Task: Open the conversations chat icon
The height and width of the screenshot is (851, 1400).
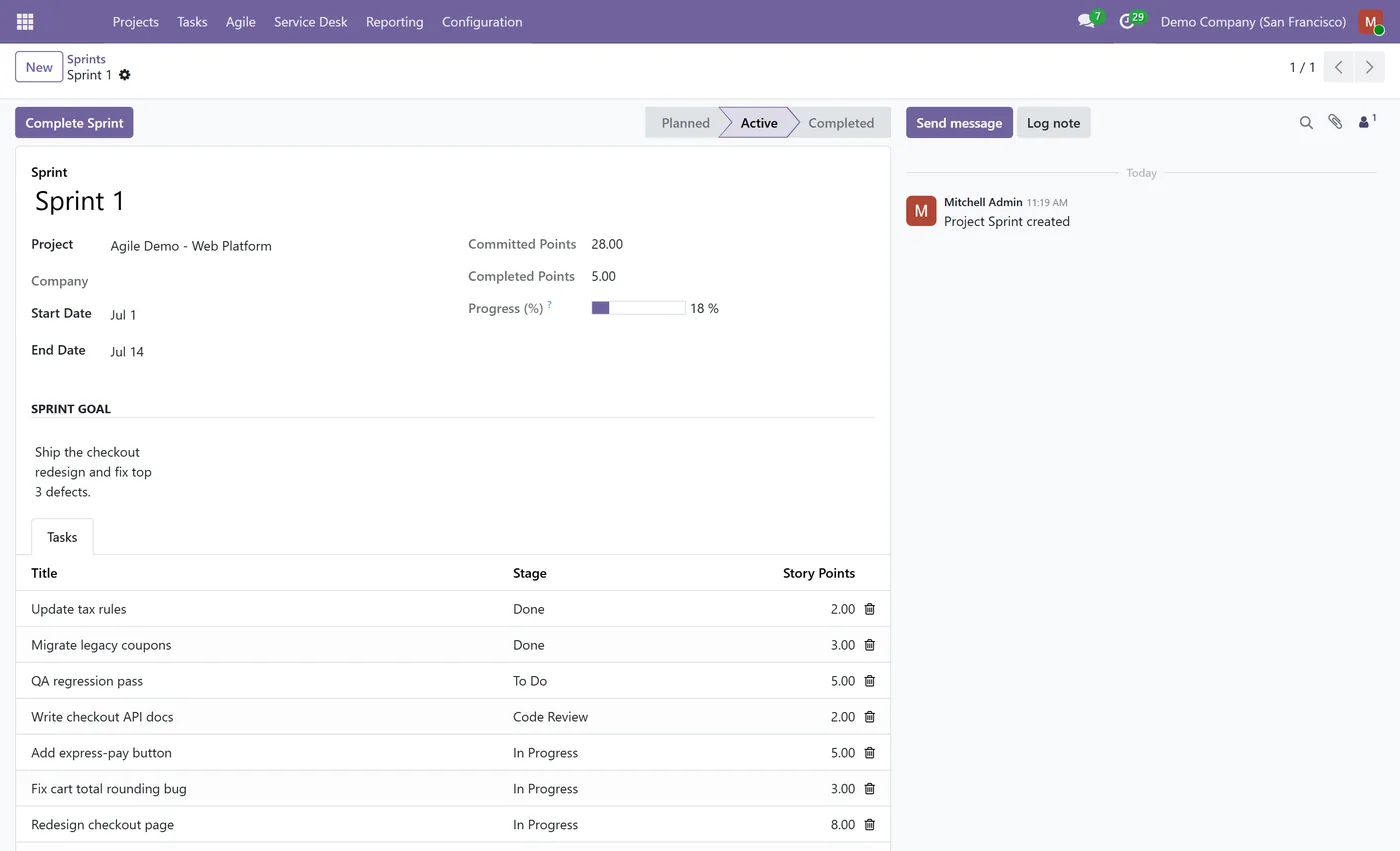Action: (x=1086, y=21)
